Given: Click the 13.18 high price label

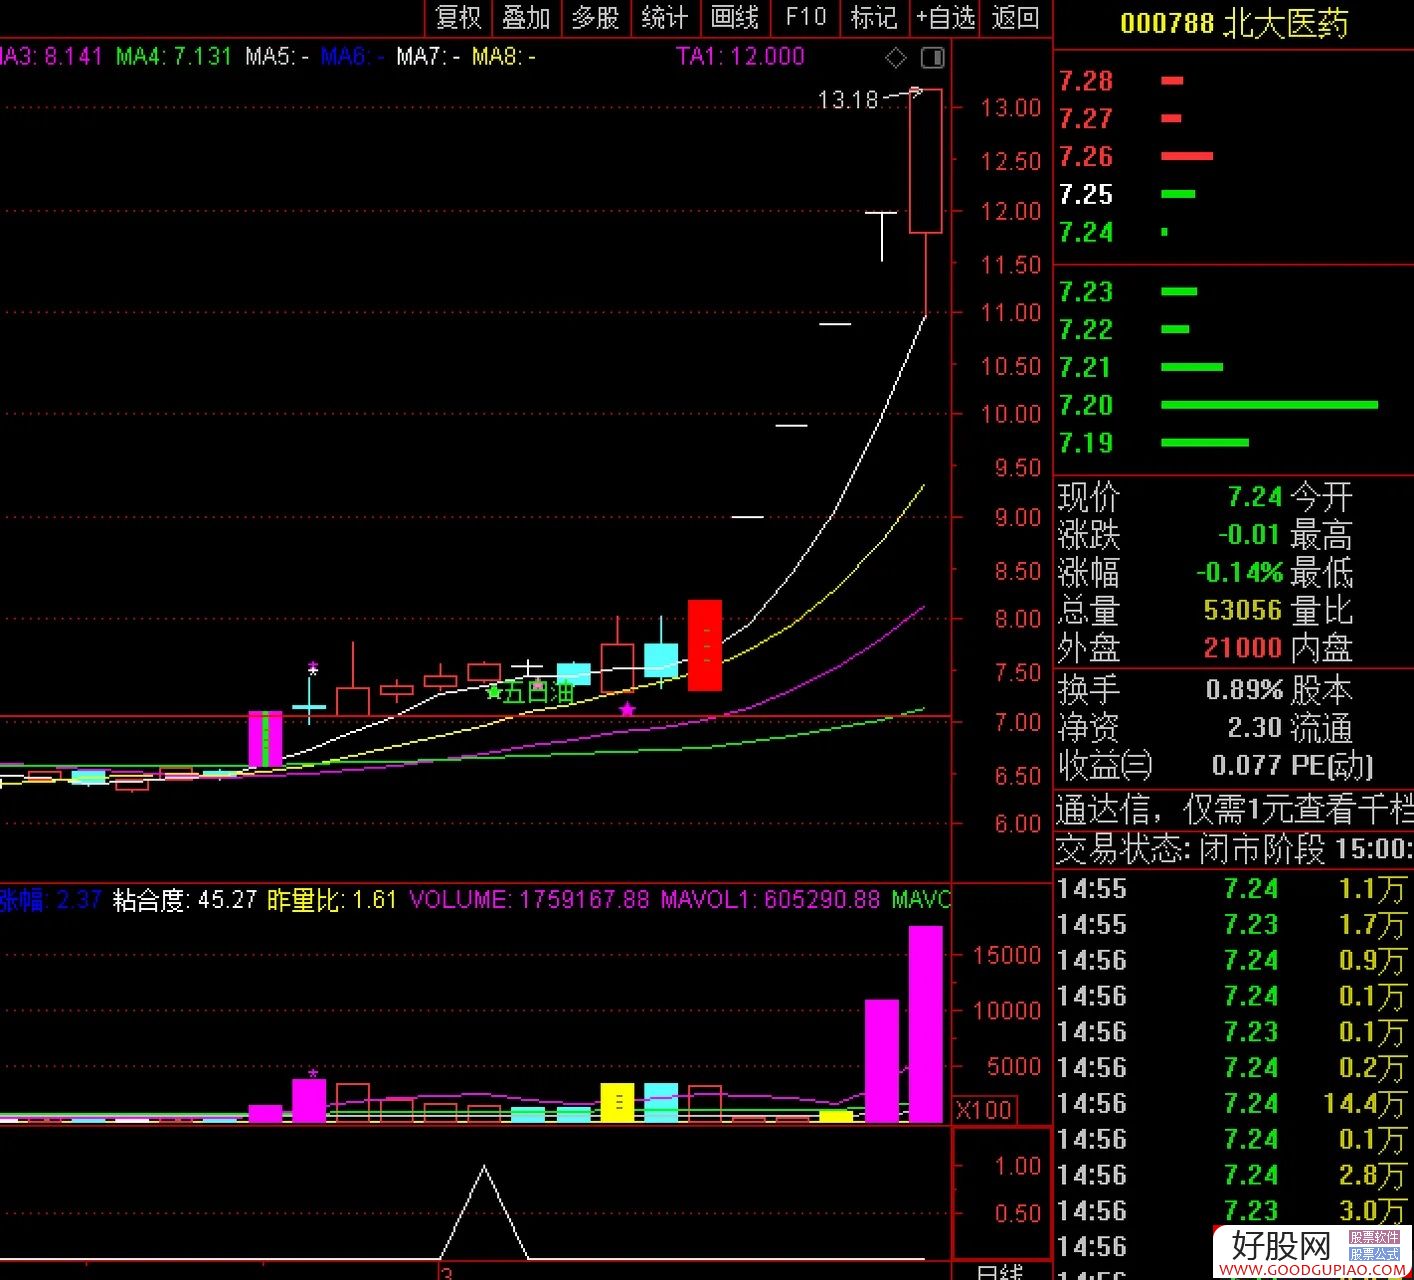Looking at the screenshot, I should [847, 100].
